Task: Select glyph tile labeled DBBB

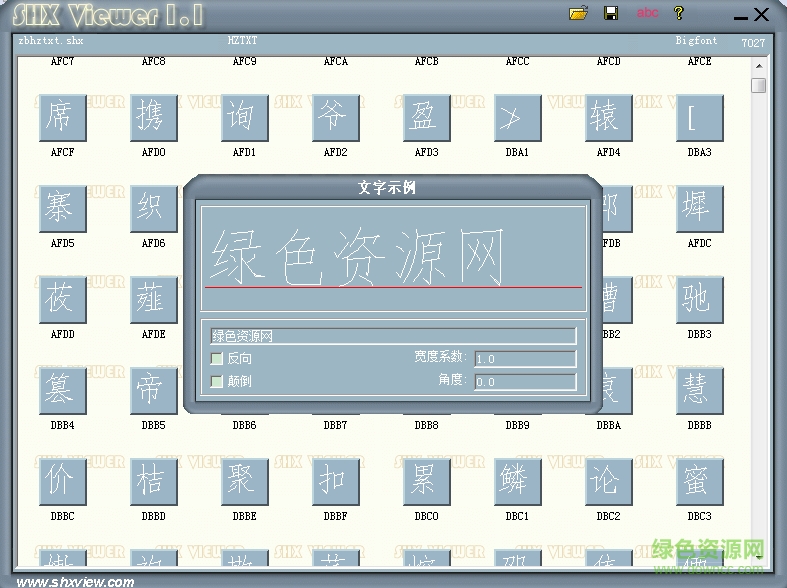Action: point(700,391)
